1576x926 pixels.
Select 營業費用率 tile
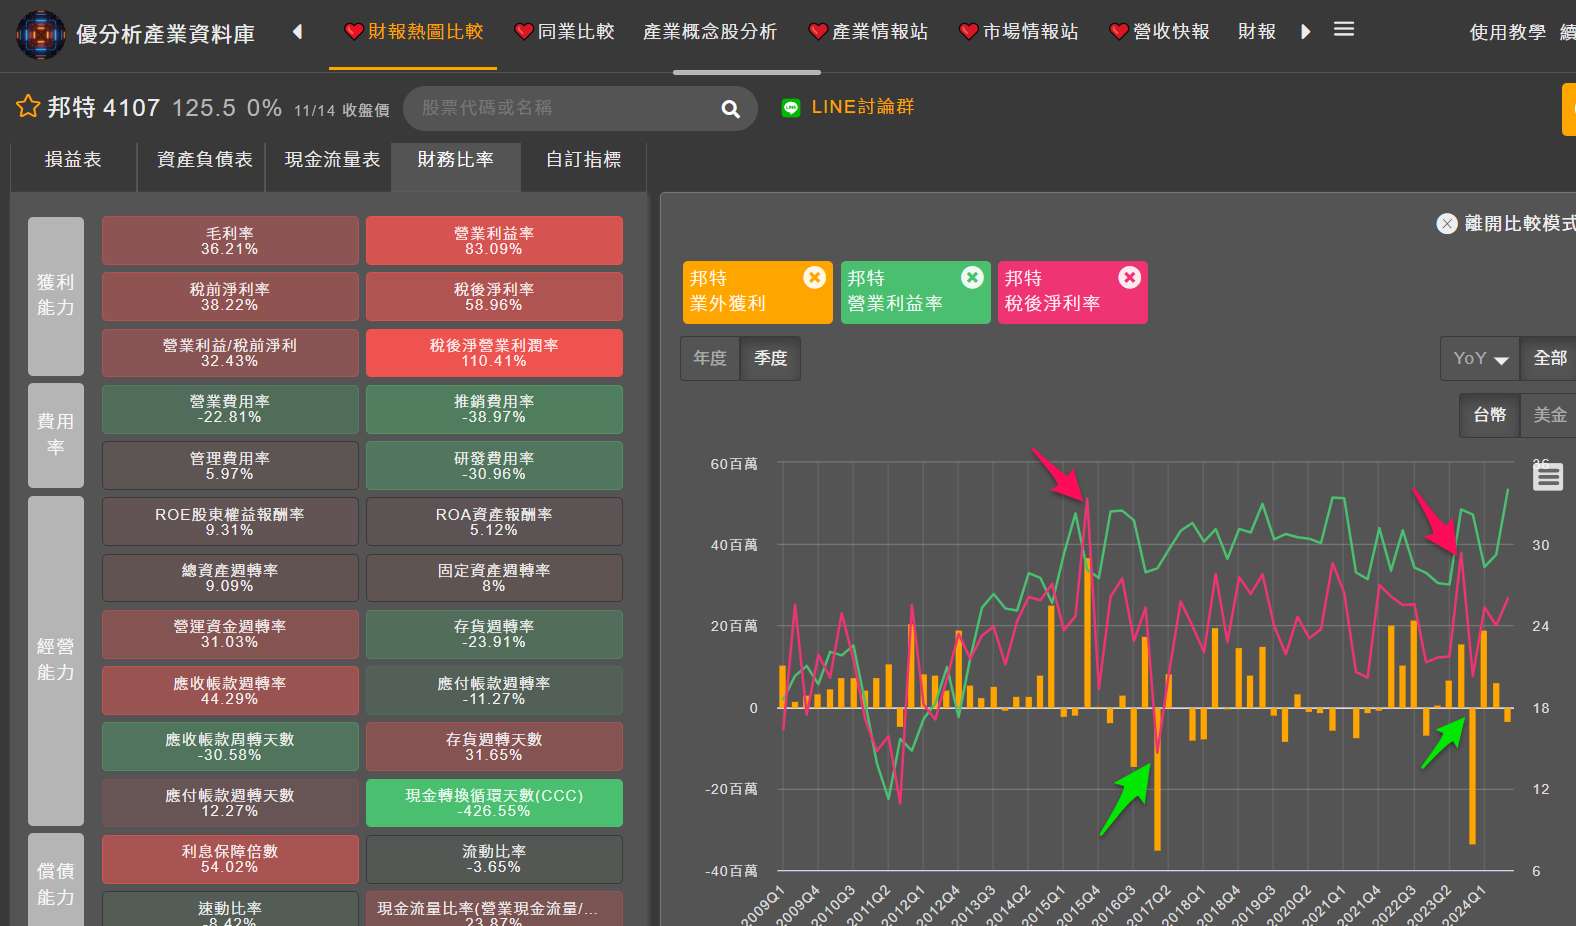[230, 409]
